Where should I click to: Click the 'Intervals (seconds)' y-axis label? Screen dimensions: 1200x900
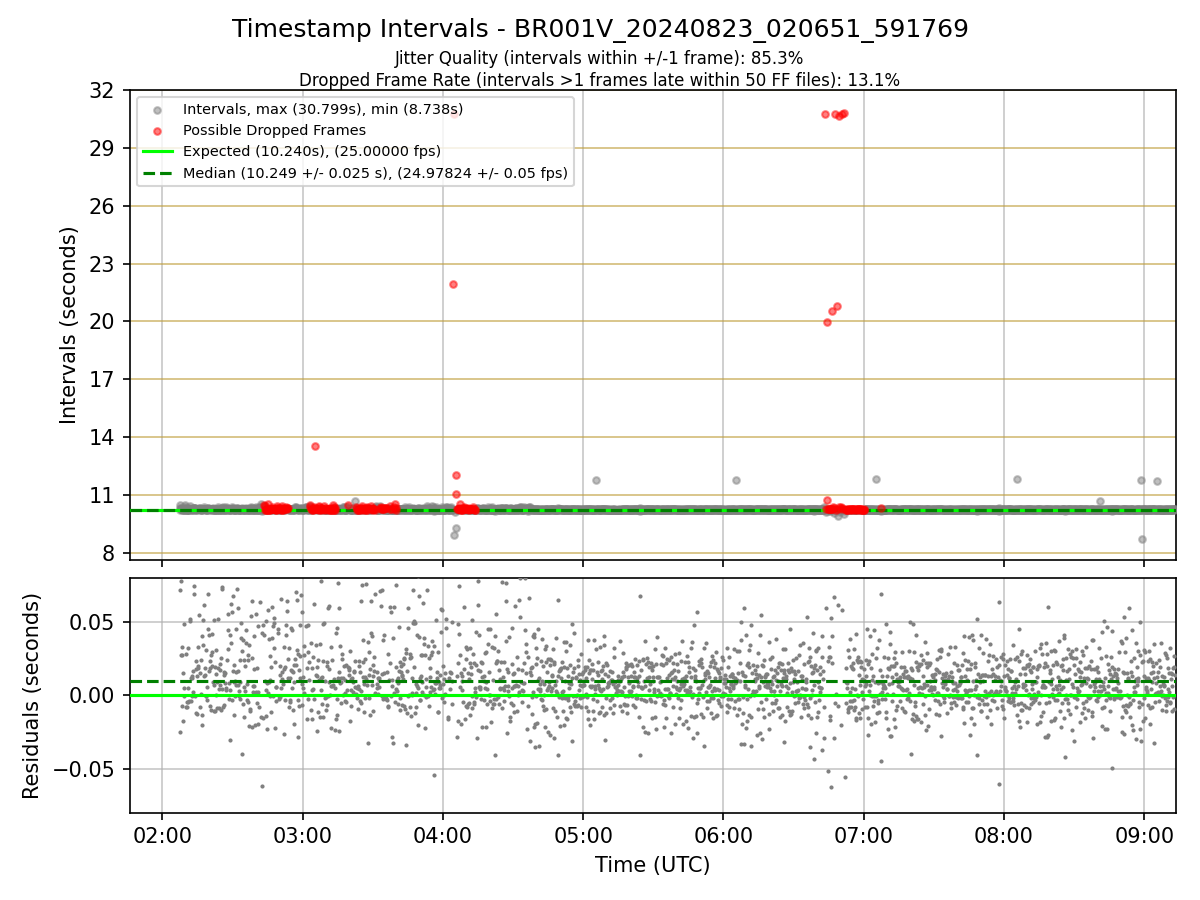click(68, 325)
